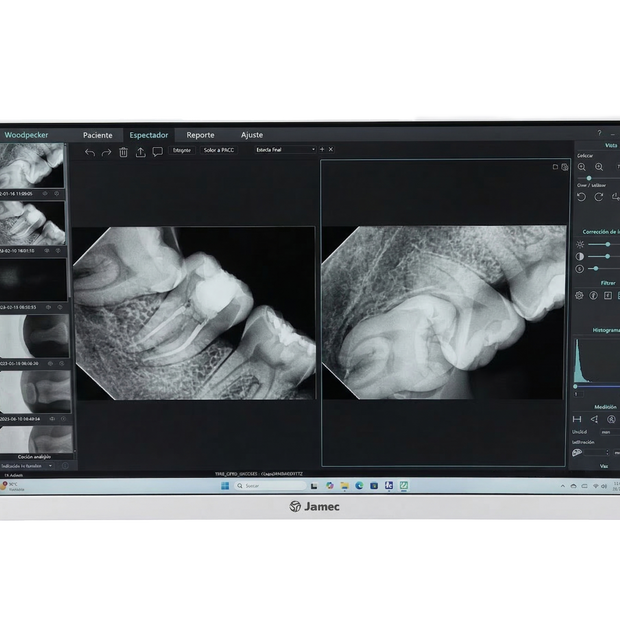Add a new layout with the plus icon
Image resolution: width=620 pixels, height=620 pixels.
click(322, 149)
